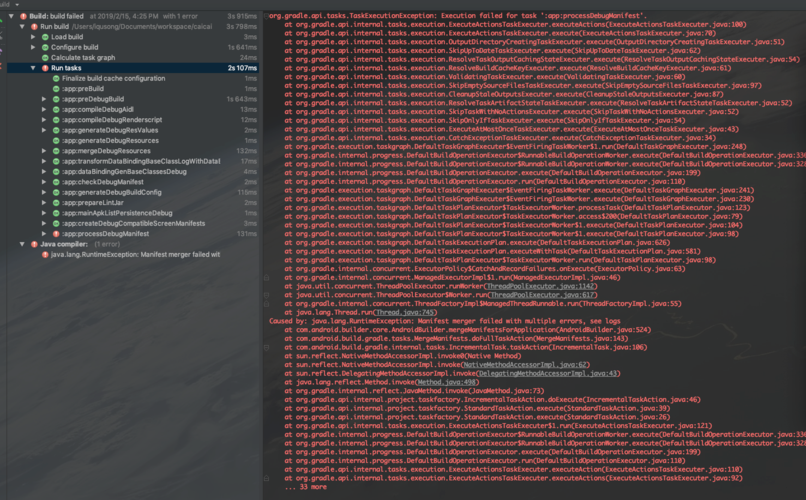Click the 'Caused by: java.lang.RuntimeException' console line
The height and width of the screenshot is (500, 806).
point(445,321)
